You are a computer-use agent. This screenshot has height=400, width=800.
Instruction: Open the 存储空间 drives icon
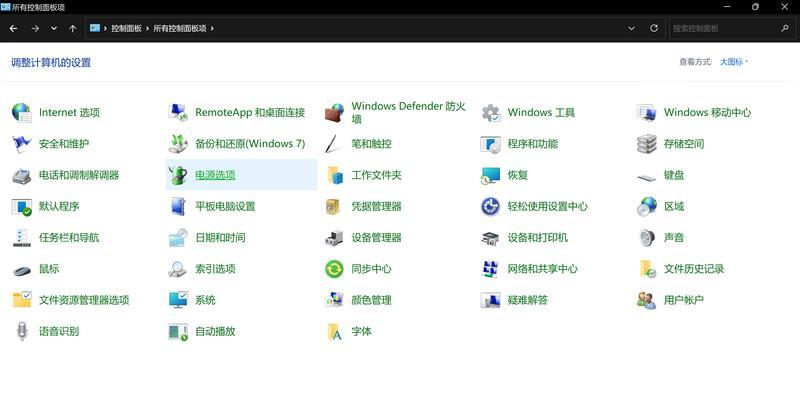(x=647, y=144)
